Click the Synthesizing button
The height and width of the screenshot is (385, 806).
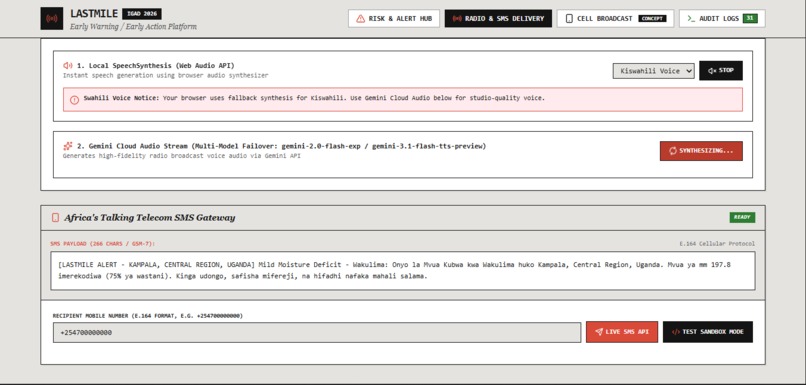click(x=701, y=151)
